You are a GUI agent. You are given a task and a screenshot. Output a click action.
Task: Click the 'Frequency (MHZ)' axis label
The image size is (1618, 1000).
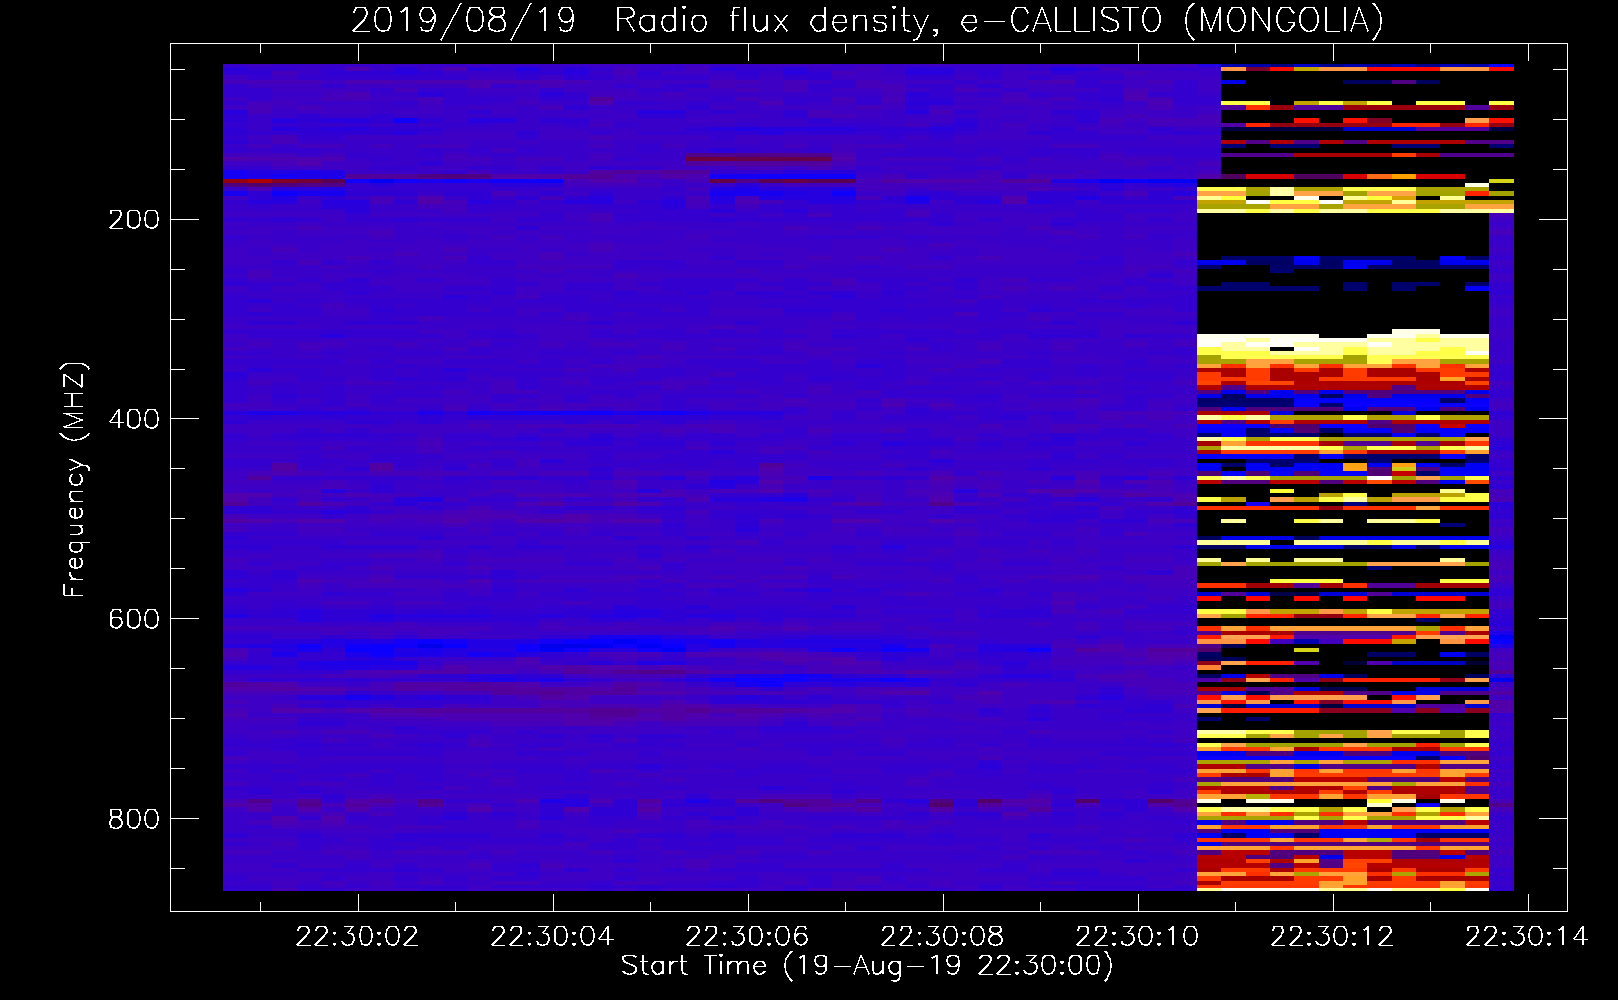tap(75, 480)
